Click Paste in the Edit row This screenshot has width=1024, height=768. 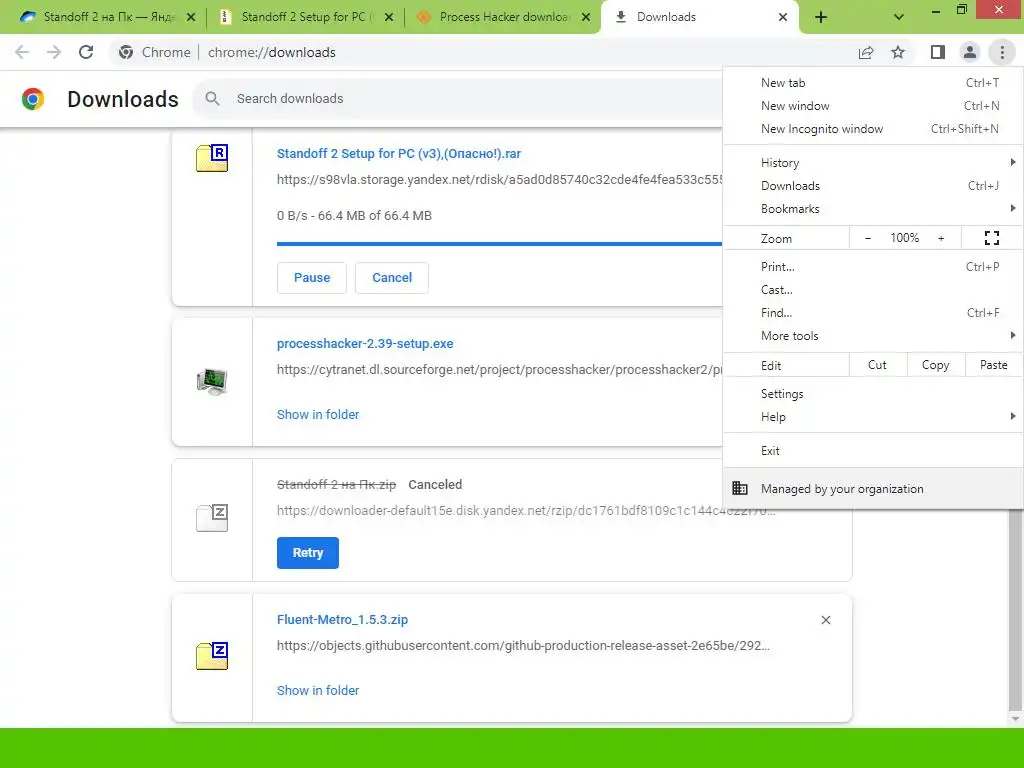993,365
